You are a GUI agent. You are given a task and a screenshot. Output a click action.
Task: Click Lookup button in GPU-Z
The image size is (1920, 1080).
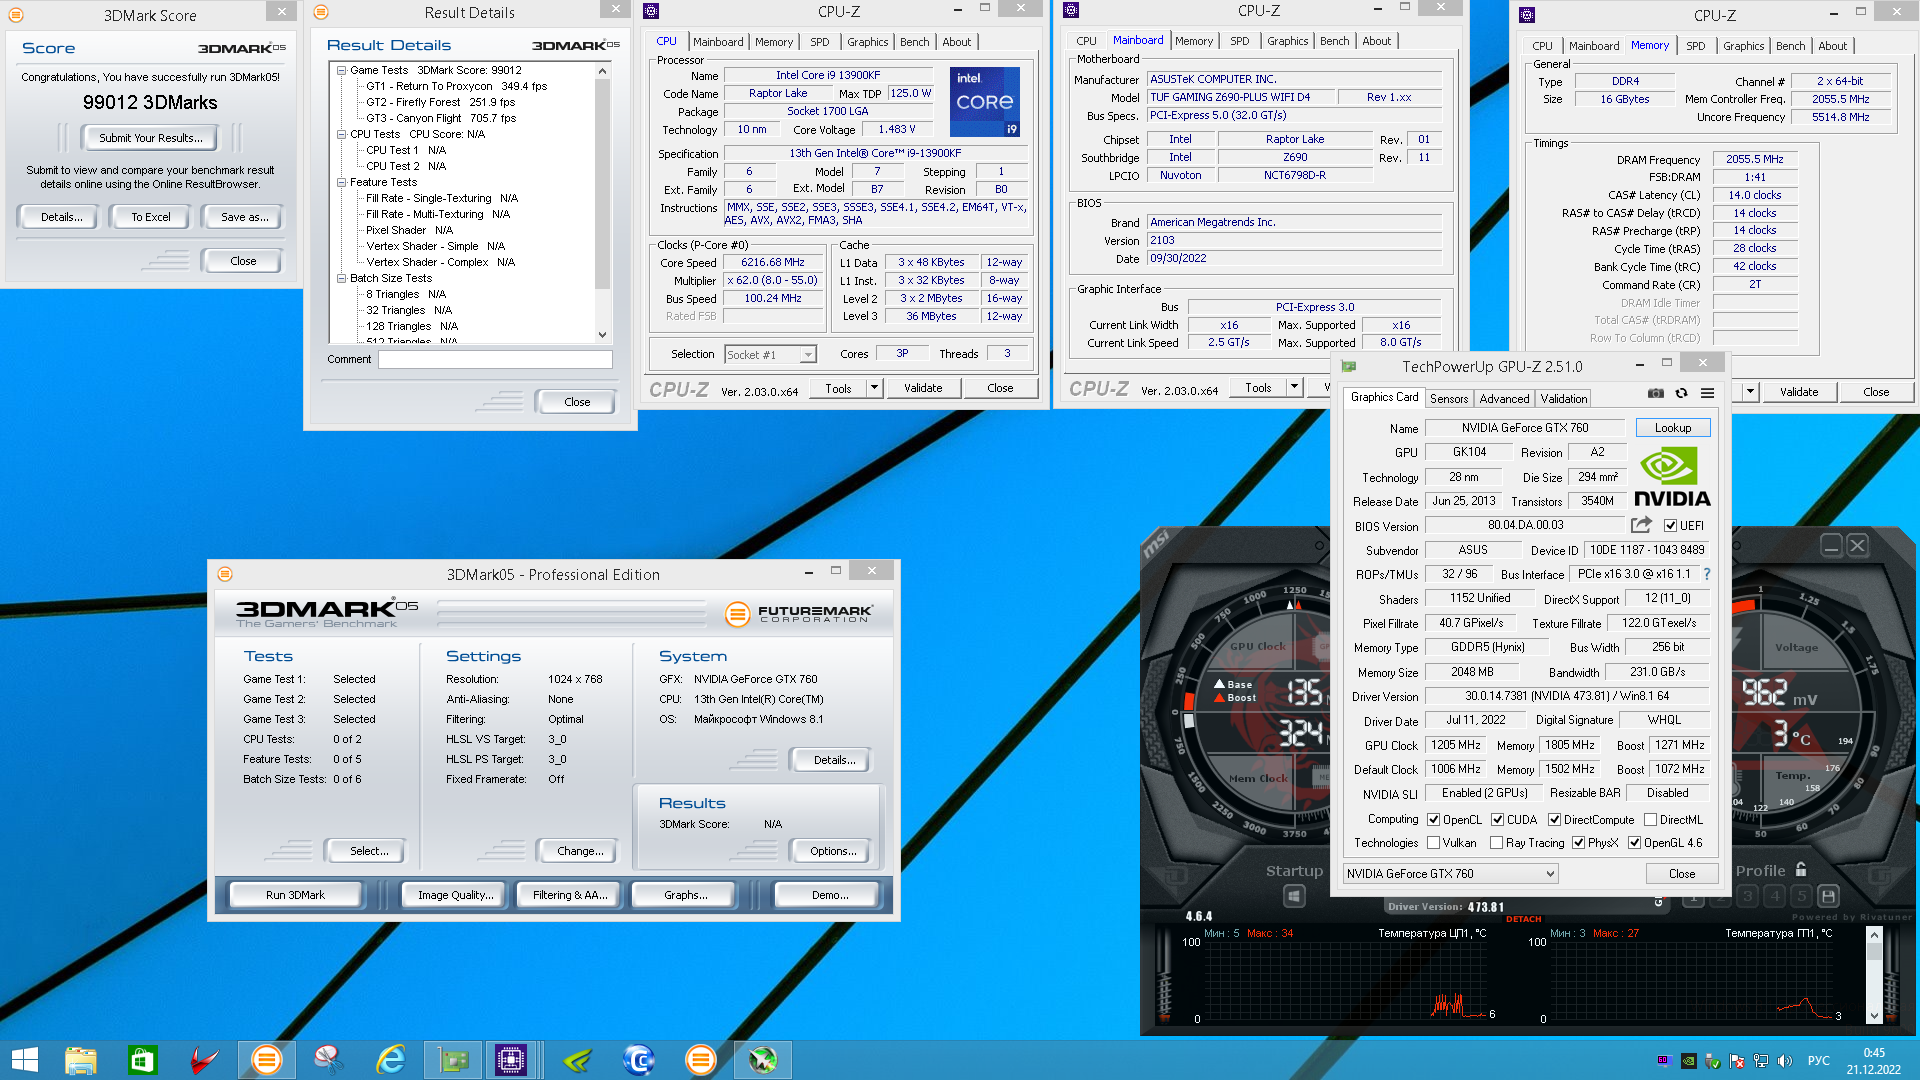[1673, 428]
